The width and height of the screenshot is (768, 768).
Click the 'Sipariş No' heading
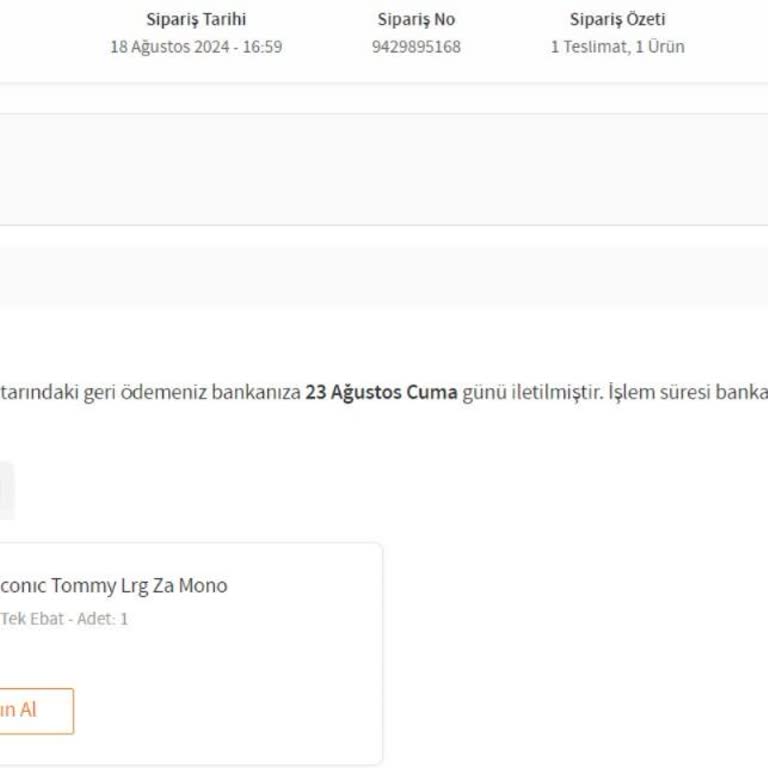(x=416, y=20)
